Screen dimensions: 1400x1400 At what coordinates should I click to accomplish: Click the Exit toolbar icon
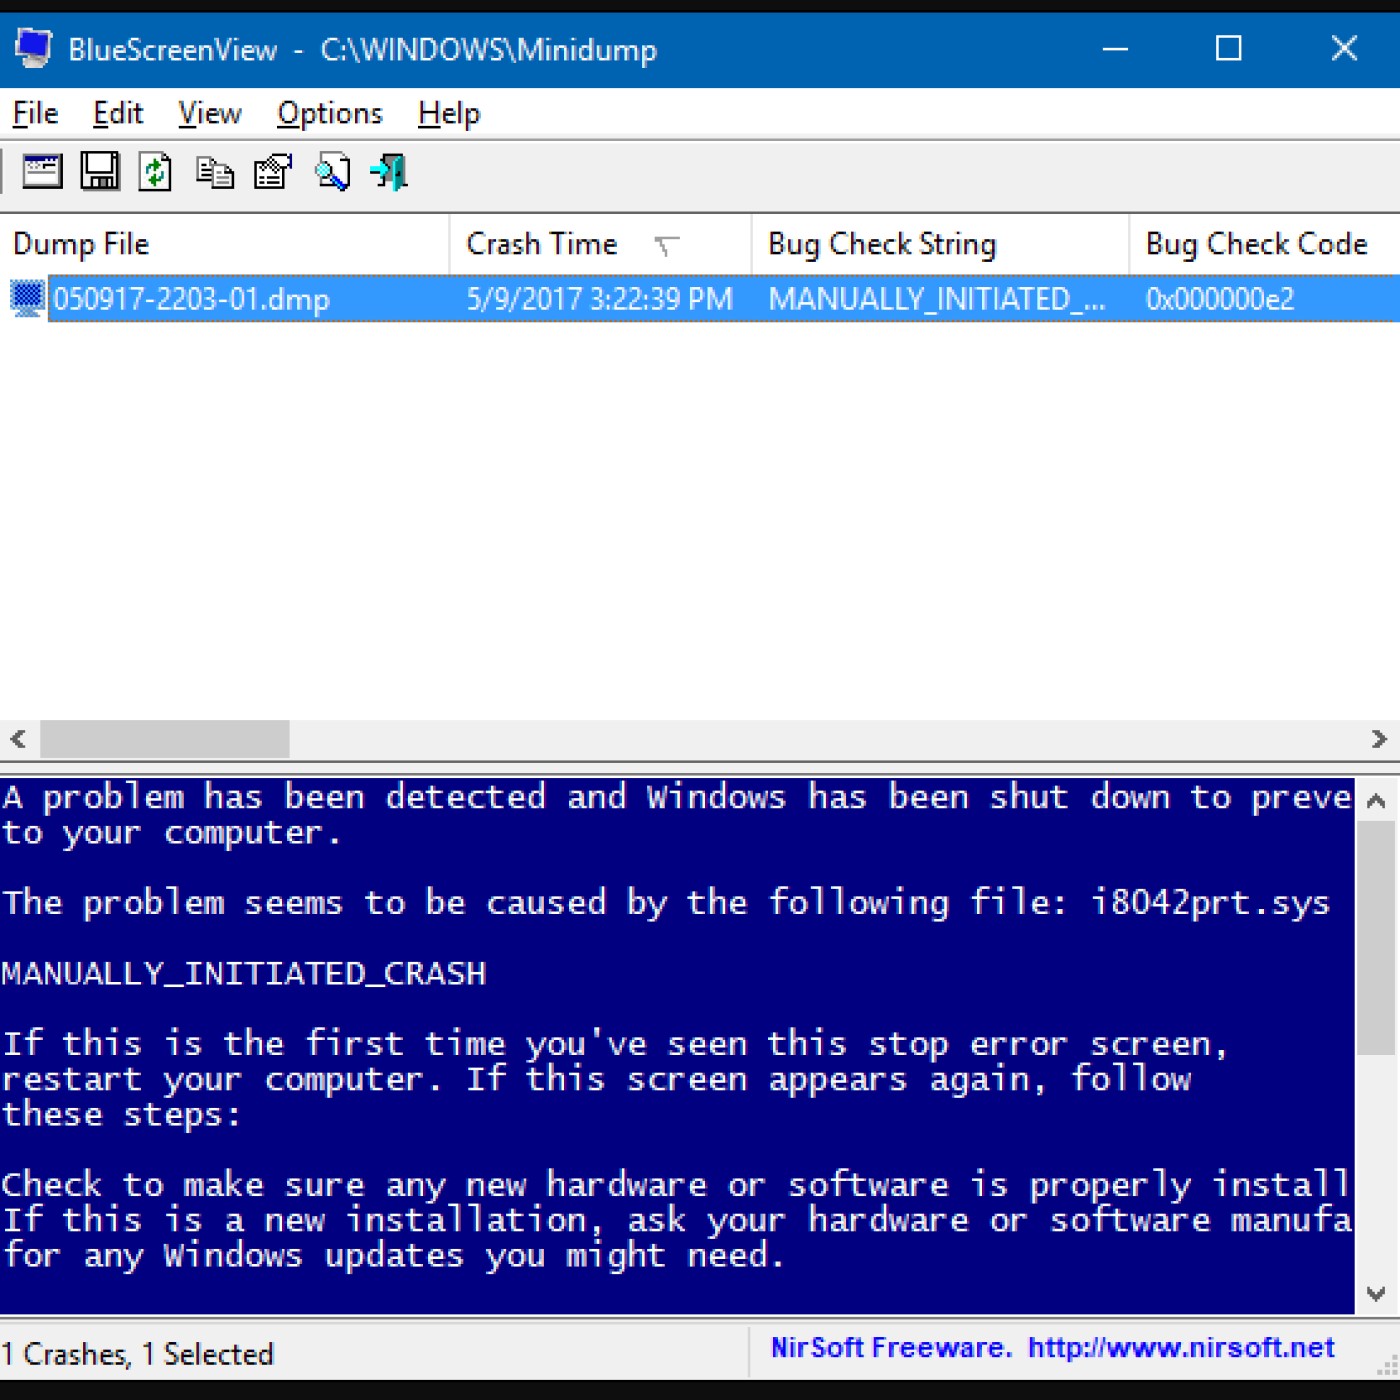tap(389, 172)
